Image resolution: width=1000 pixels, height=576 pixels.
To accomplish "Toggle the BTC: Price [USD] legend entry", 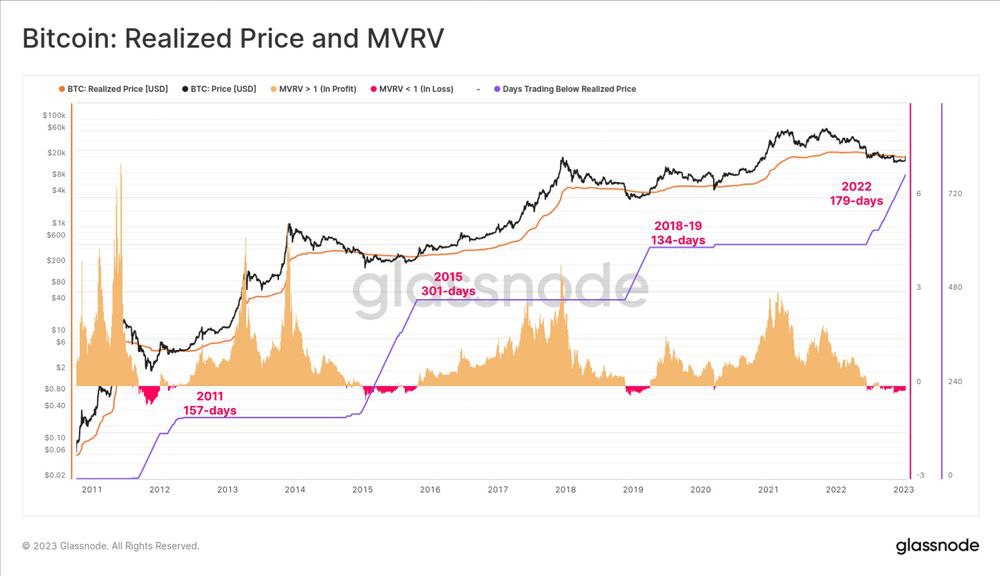I will click(219, 89).
